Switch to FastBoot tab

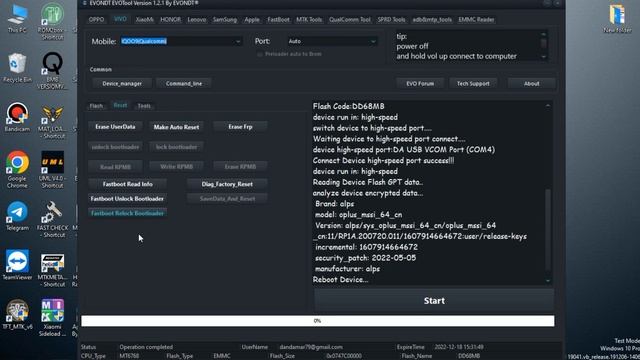[278, 20]
